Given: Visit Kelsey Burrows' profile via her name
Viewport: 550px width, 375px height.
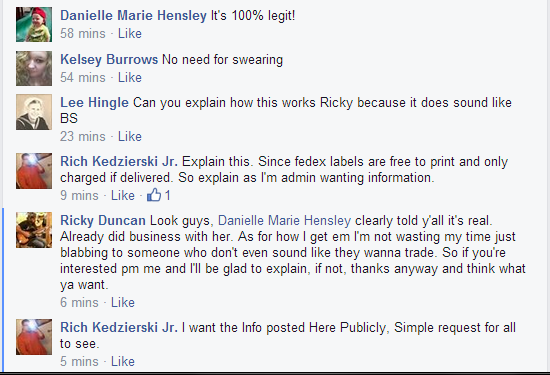Looking at the screenshot, I should pyautogui.click(x=109, y=59).
